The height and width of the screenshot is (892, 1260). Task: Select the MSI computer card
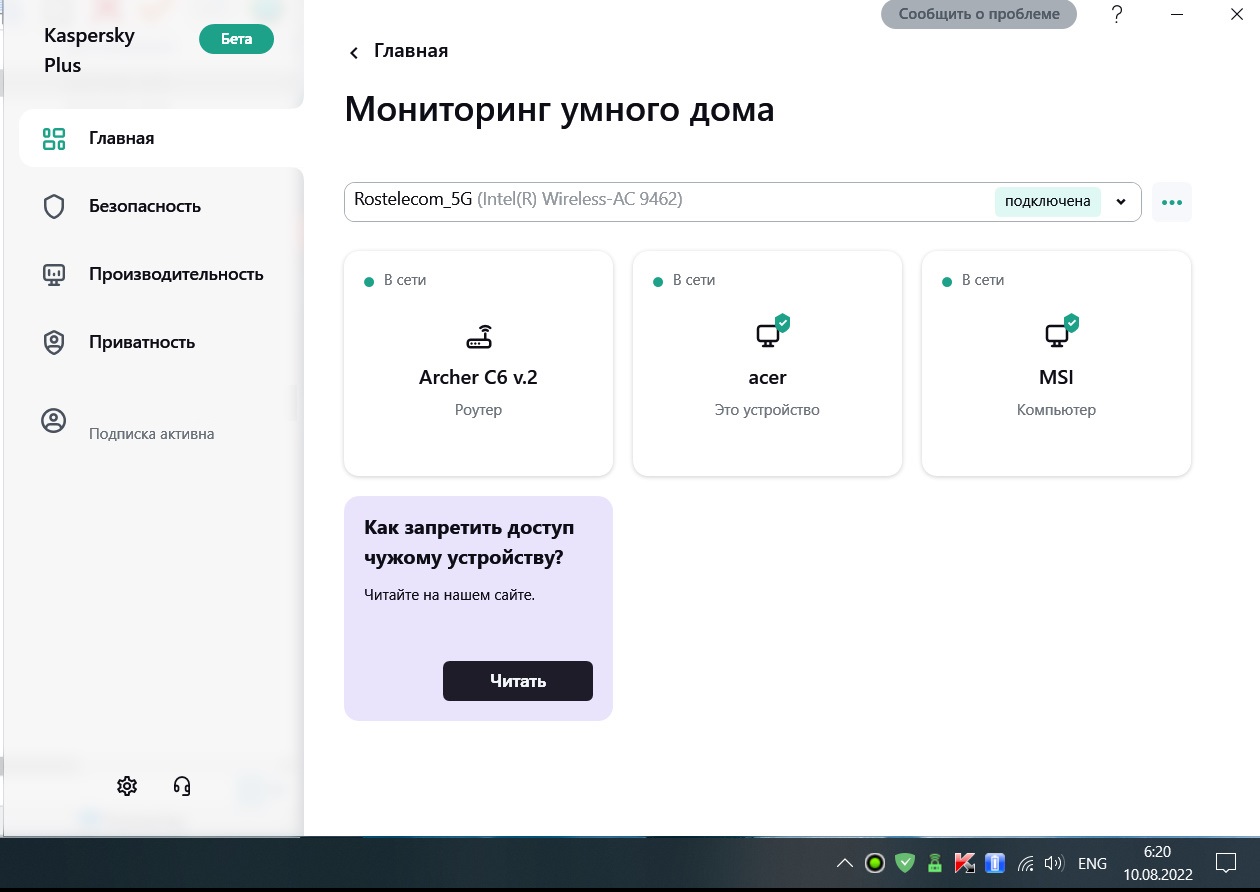(x=1056, y=363)
